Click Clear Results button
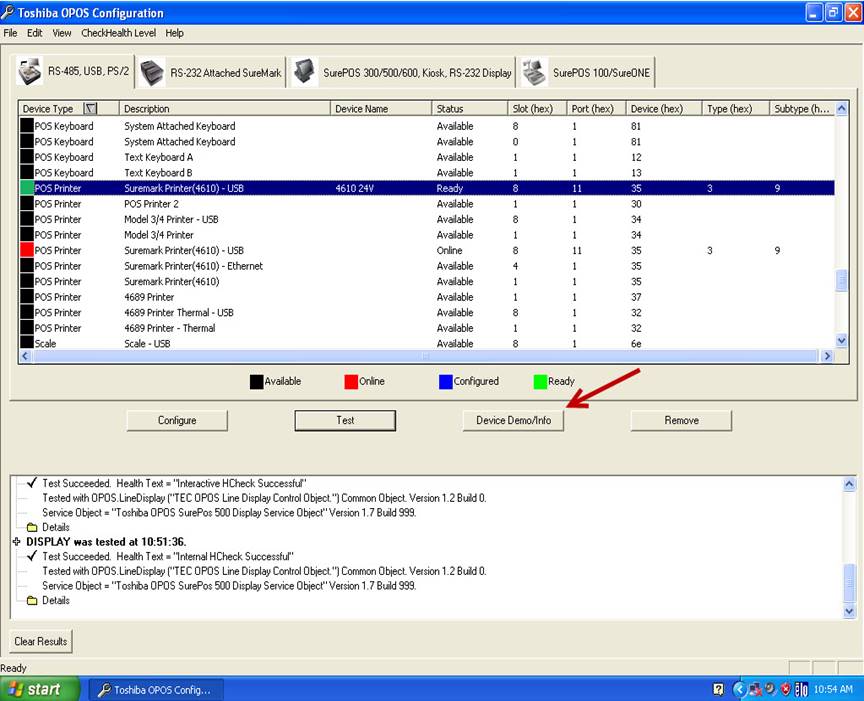This screenshot has width=864, height=701. click(40, 641)
